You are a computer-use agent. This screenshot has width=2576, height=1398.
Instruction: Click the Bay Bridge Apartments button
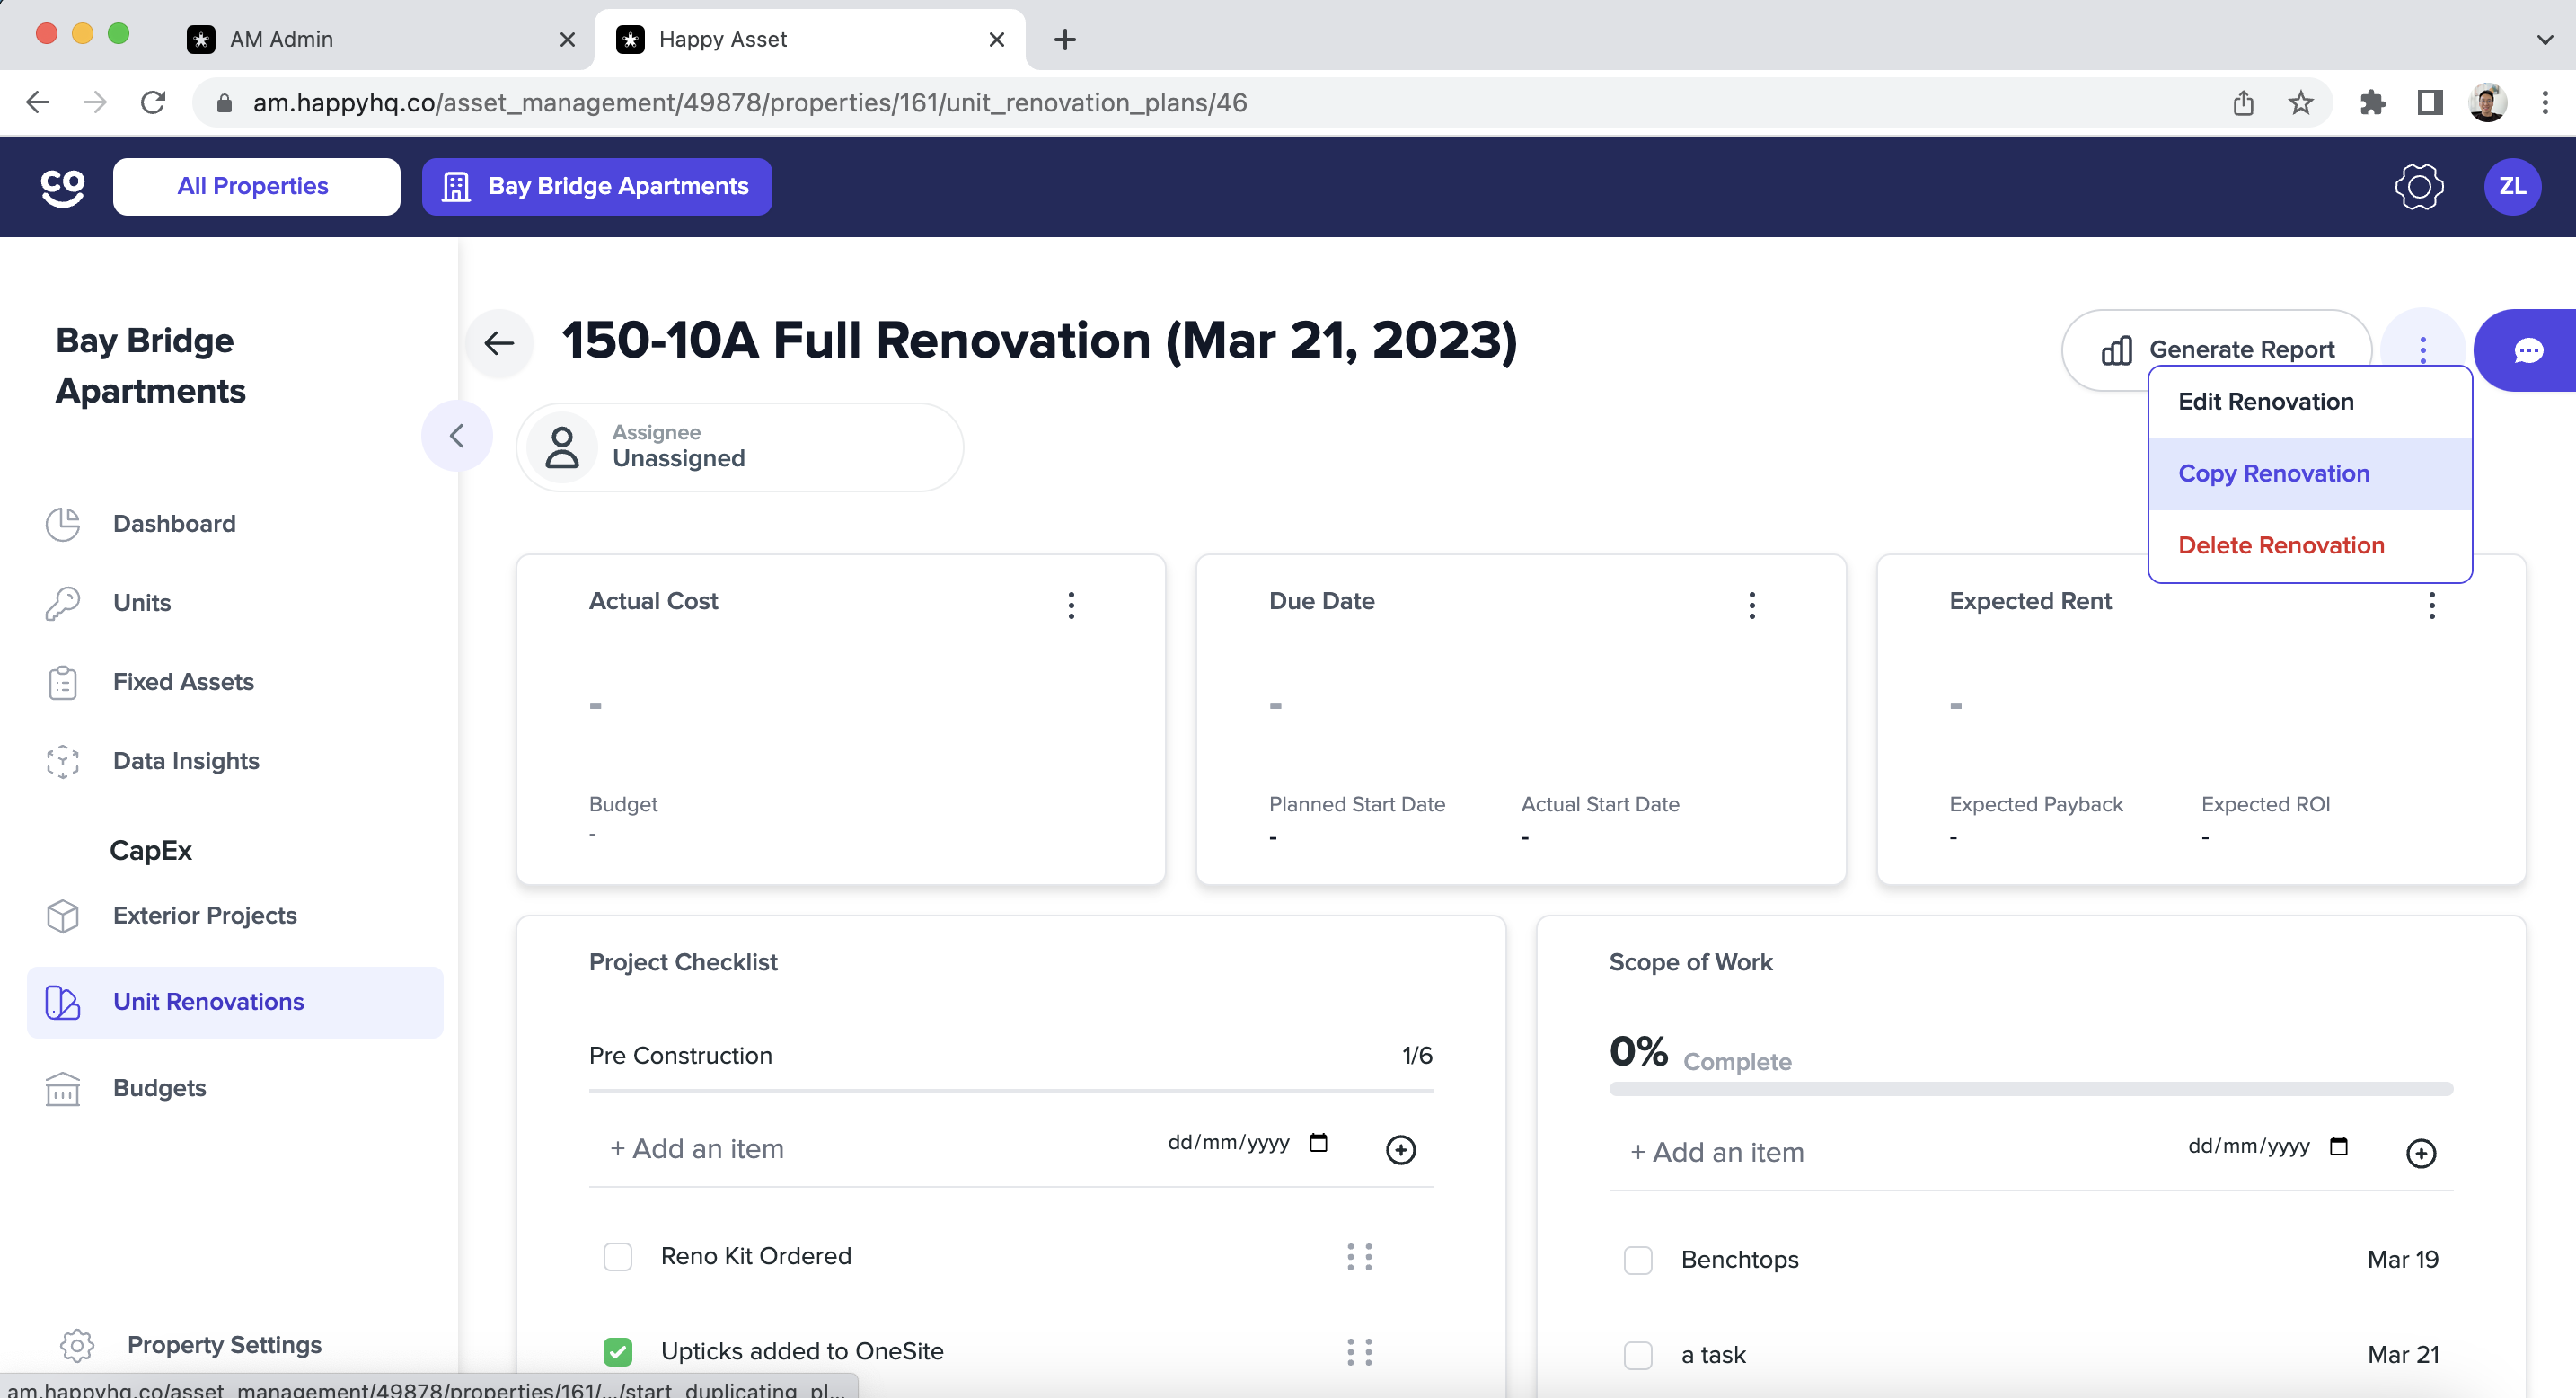(596, 187)
